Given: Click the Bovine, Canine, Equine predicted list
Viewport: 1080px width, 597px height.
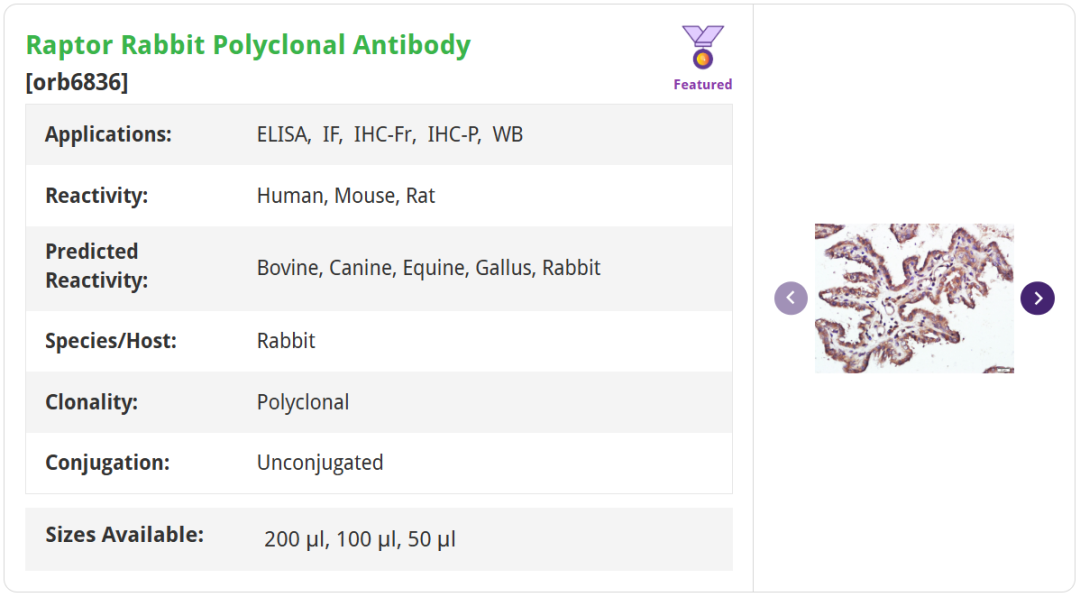Looking at the screenshot, I should pos(428,268).
